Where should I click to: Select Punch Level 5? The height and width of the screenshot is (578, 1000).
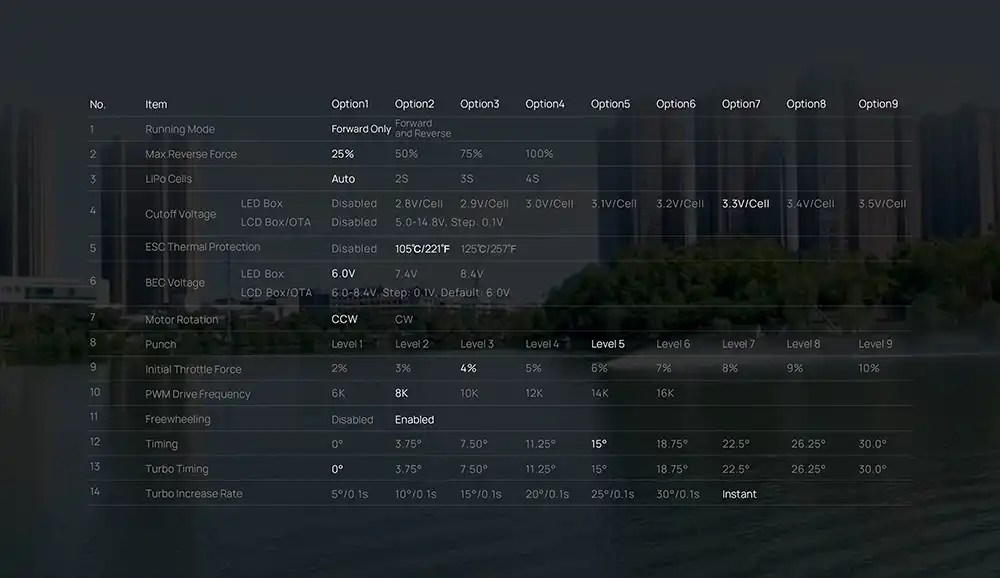[x=607, y=344]
